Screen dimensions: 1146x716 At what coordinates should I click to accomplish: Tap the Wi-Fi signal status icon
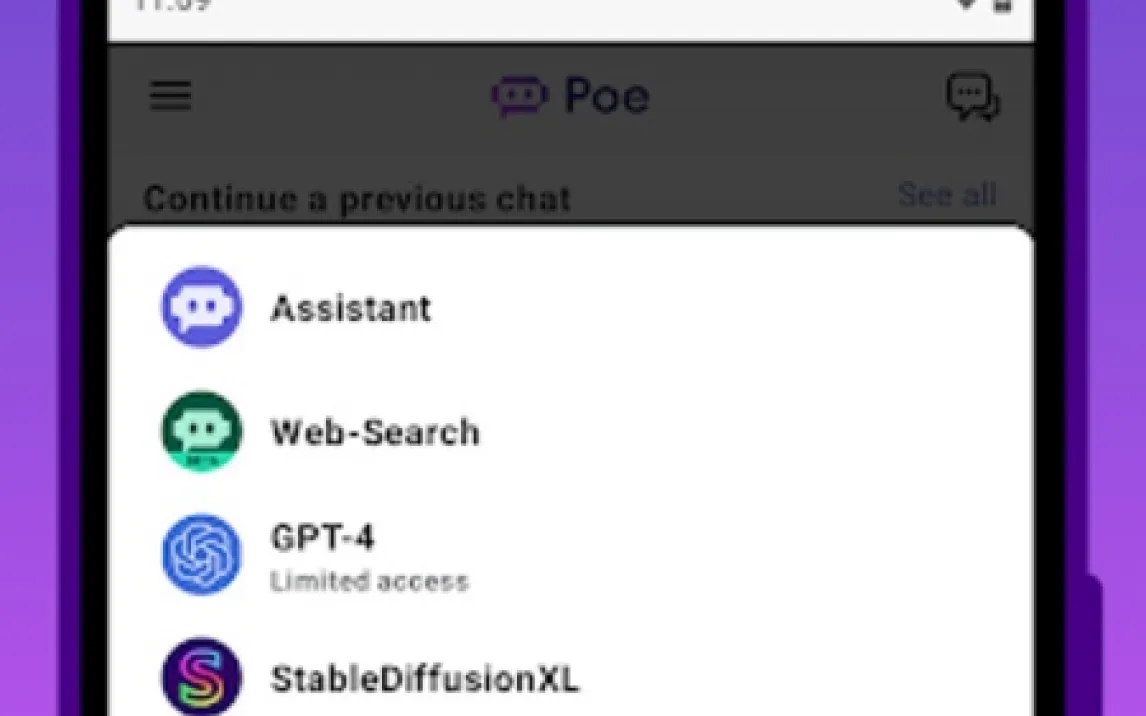click(x=966, y=5)
